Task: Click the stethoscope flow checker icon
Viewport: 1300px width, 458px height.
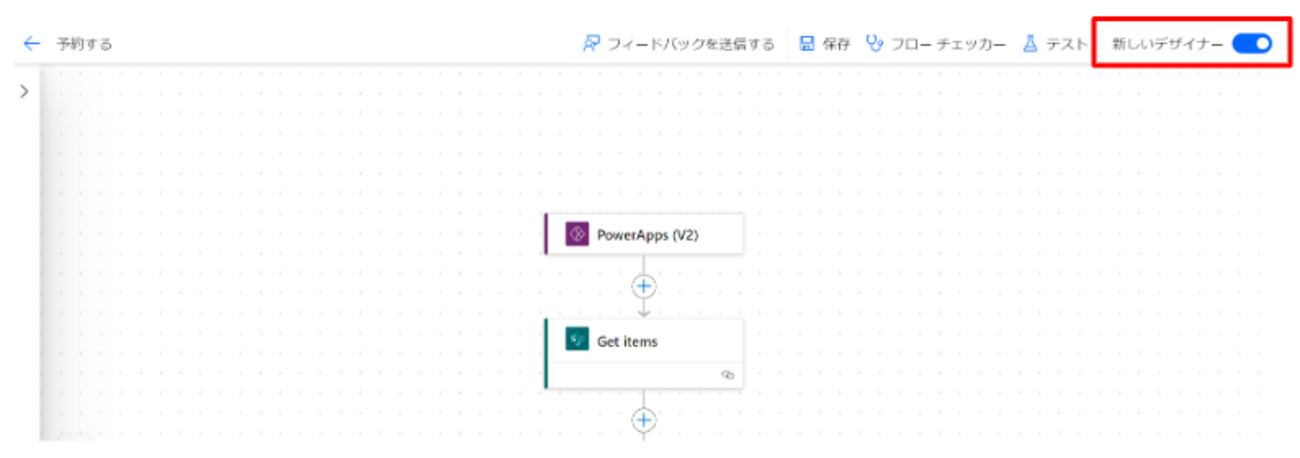Action: tap(875, 44)
